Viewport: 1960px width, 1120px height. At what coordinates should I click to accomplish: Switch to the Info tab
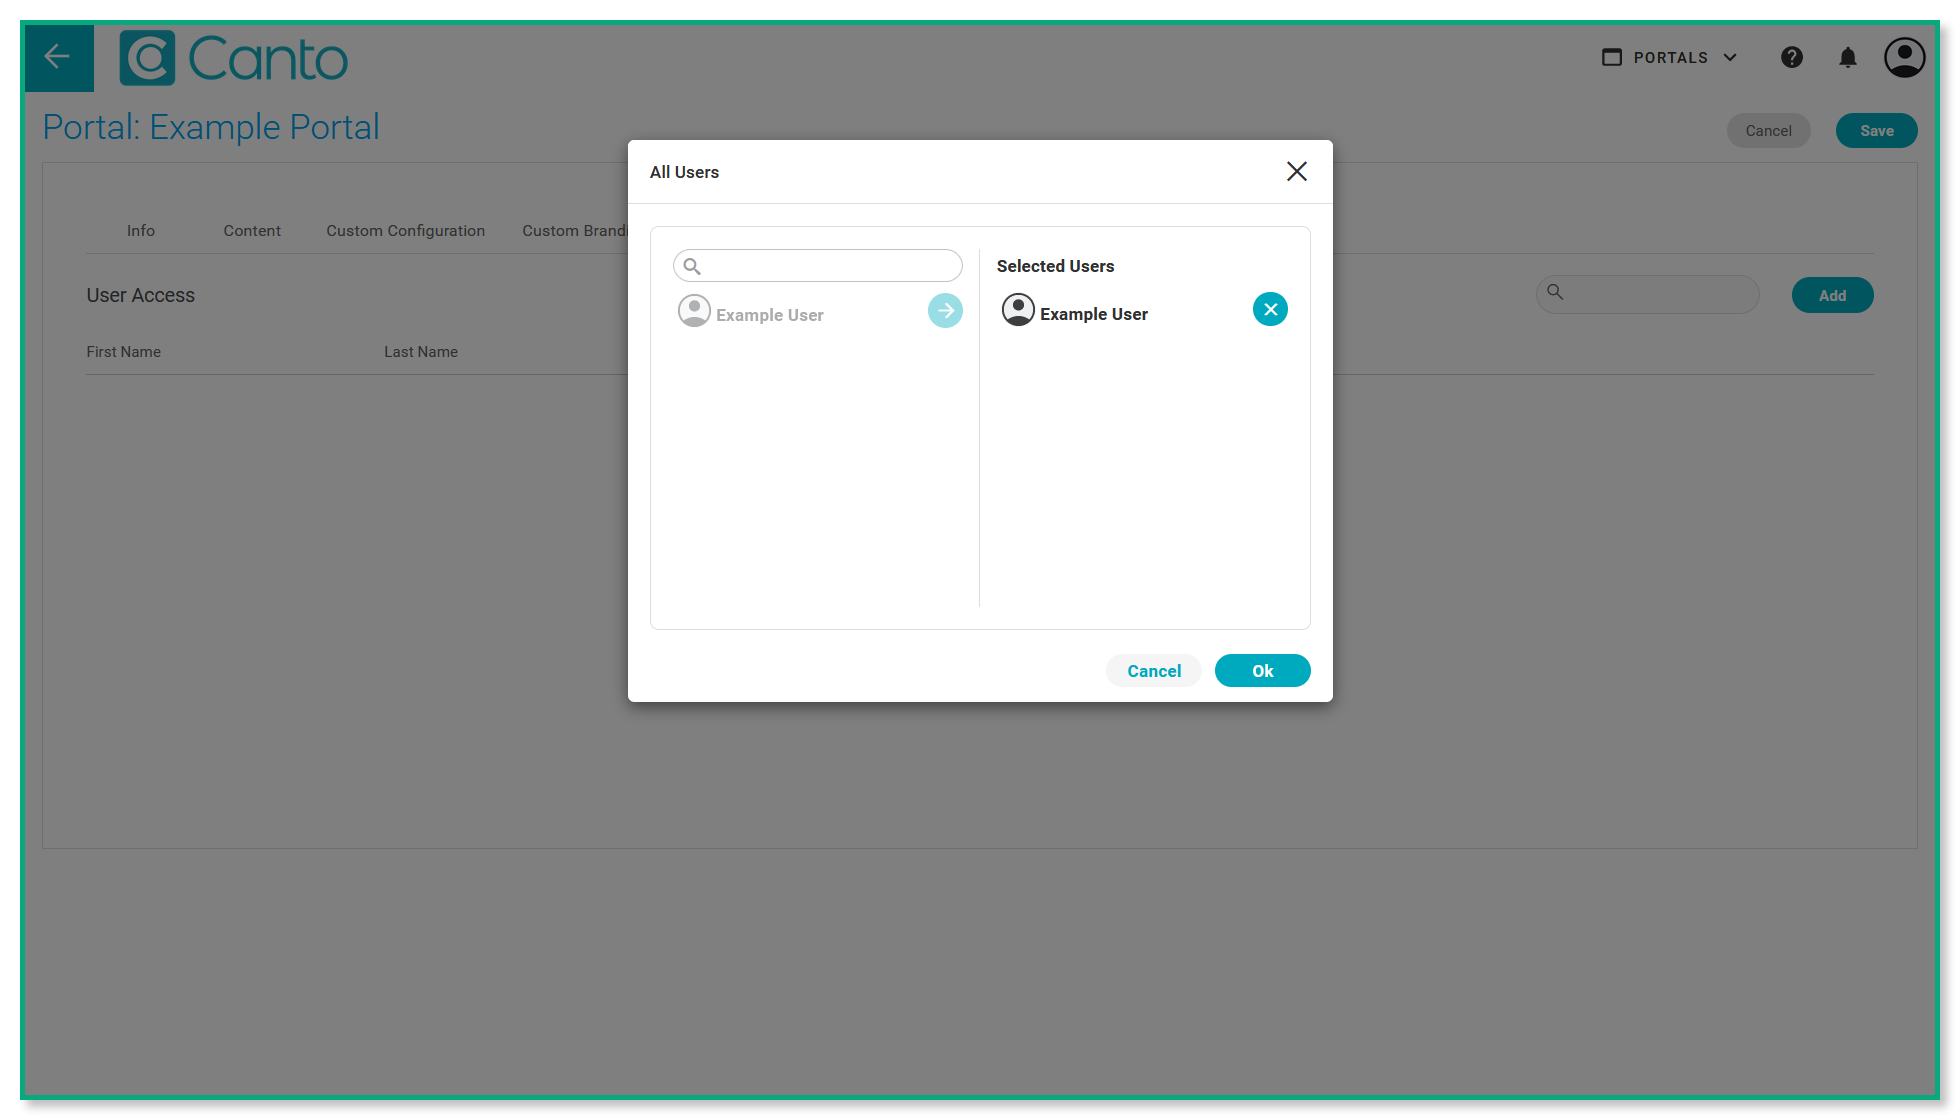coord(140,231)
